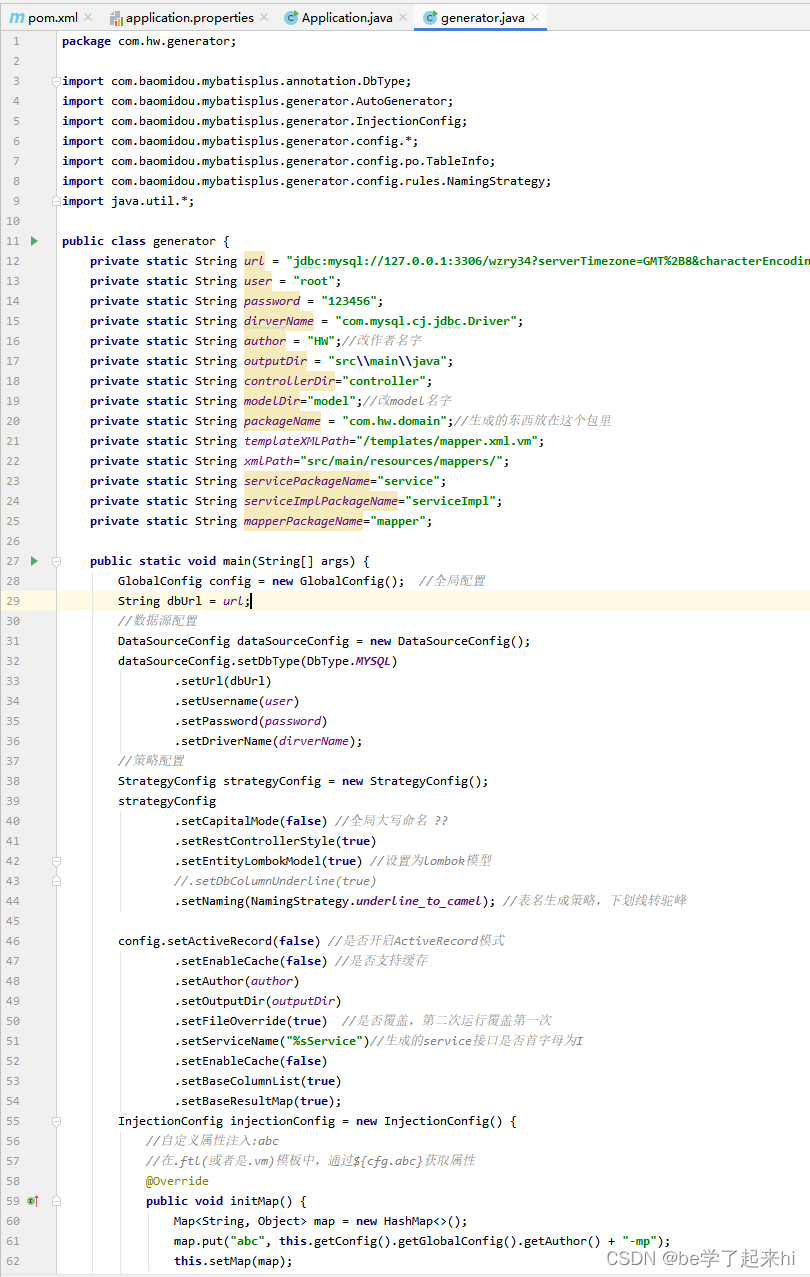810x1277 pixels.
Task: Click the class icon on Application.java tab
Action: [291, 18]
